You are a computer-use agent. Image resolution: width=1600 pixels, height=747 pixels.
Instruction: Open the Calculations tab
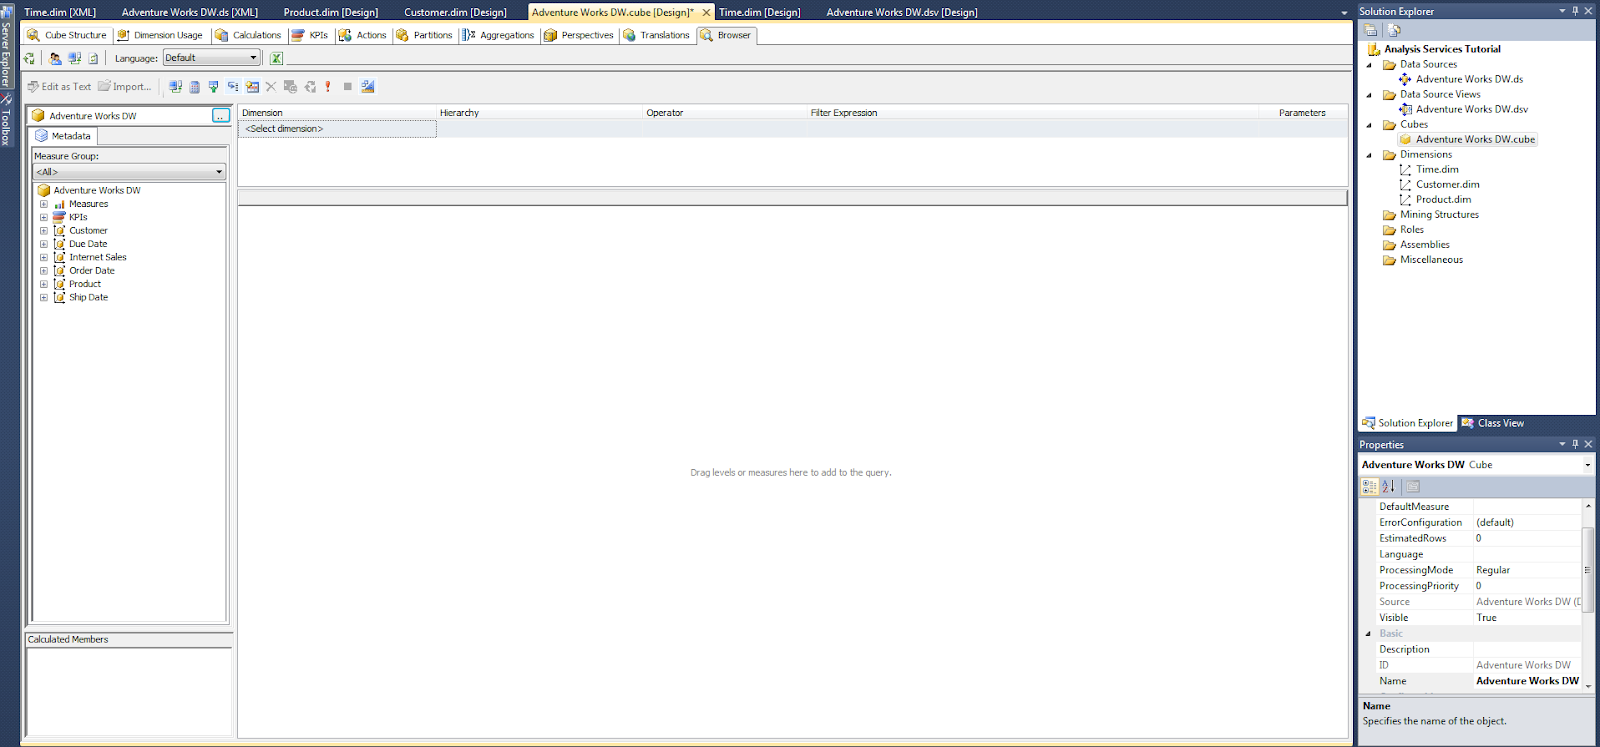(249, 35)
